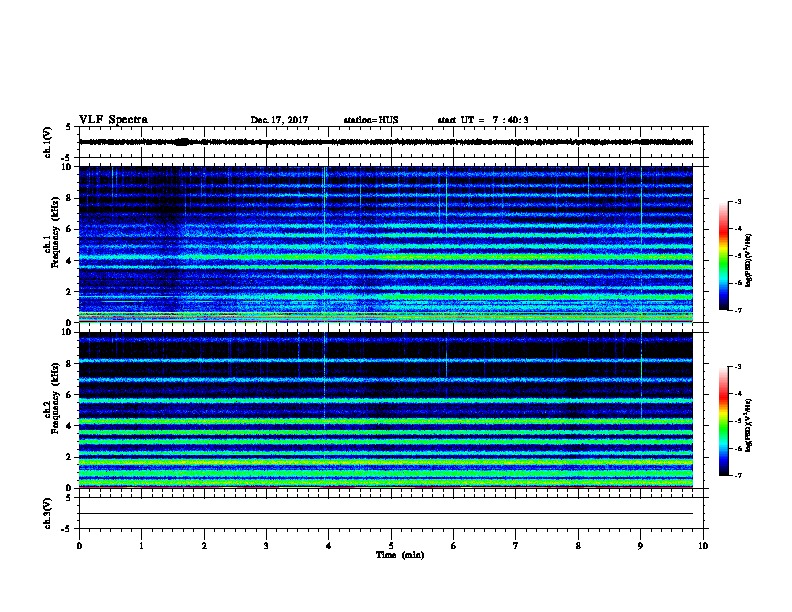Viewport: 792px width, 612px height.
Task: Click the ch.2 spectrogram color scale bar
Action: [x=724, y=421]
